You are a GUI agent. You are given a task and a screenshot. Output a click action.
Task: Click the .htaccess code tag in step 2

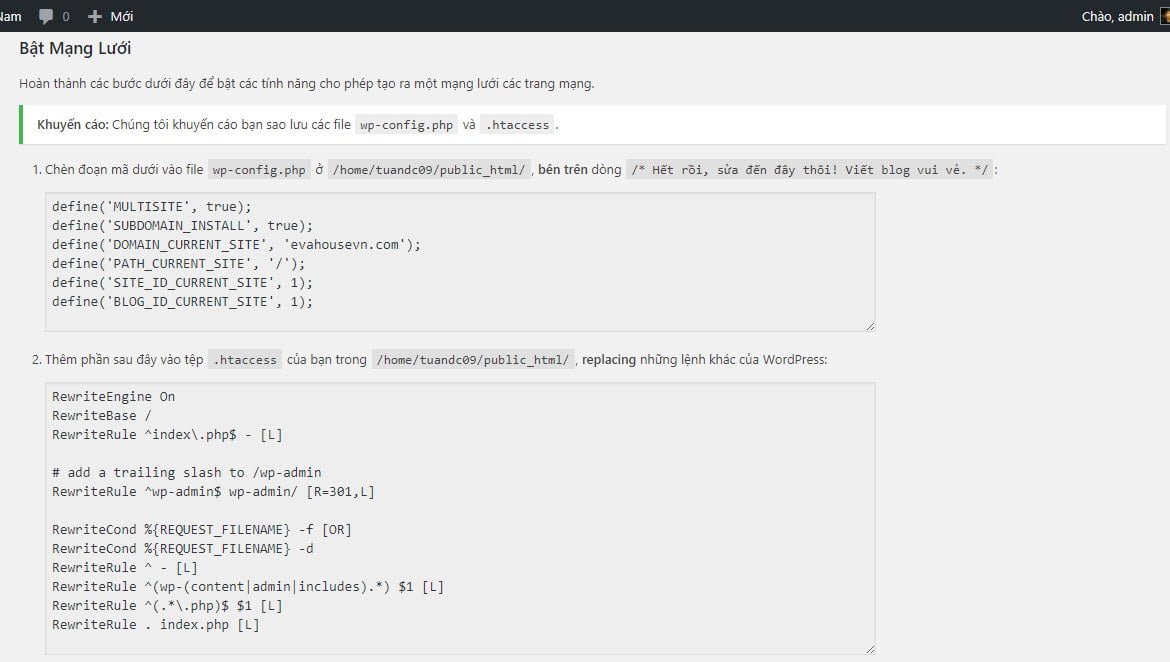[x=245, y=360]
